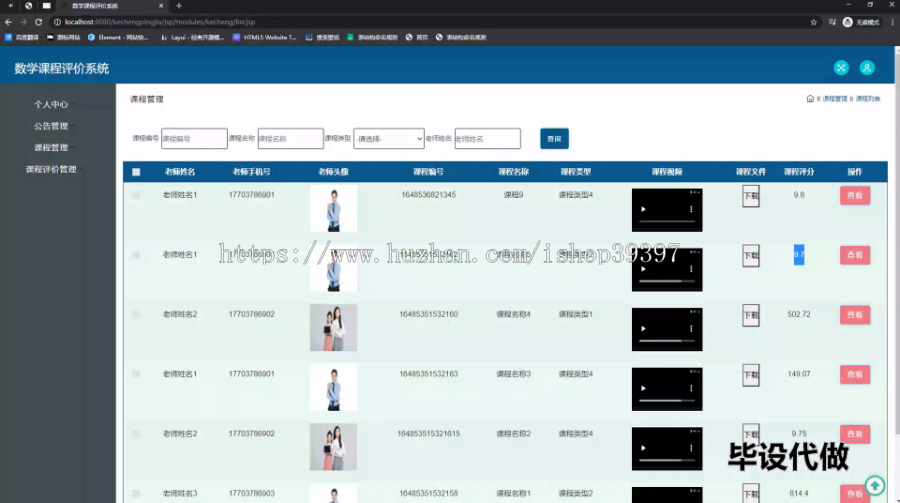Download the course file for 课程9
The height and width of the screenshot is (503, 900).
tap(751, 196)
